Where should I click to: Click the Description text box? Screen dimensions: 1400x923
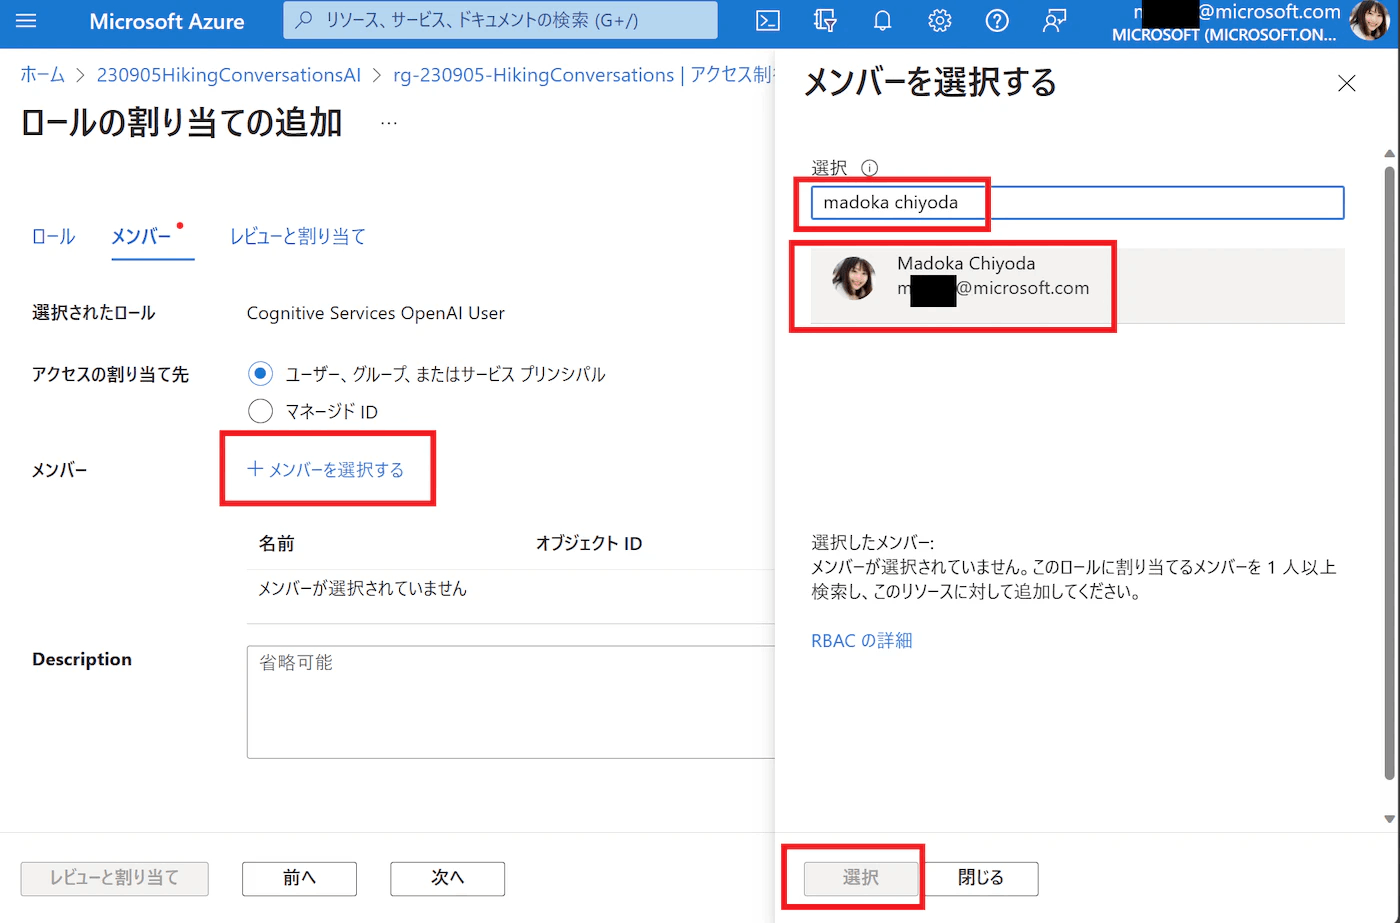pos(511,702)
